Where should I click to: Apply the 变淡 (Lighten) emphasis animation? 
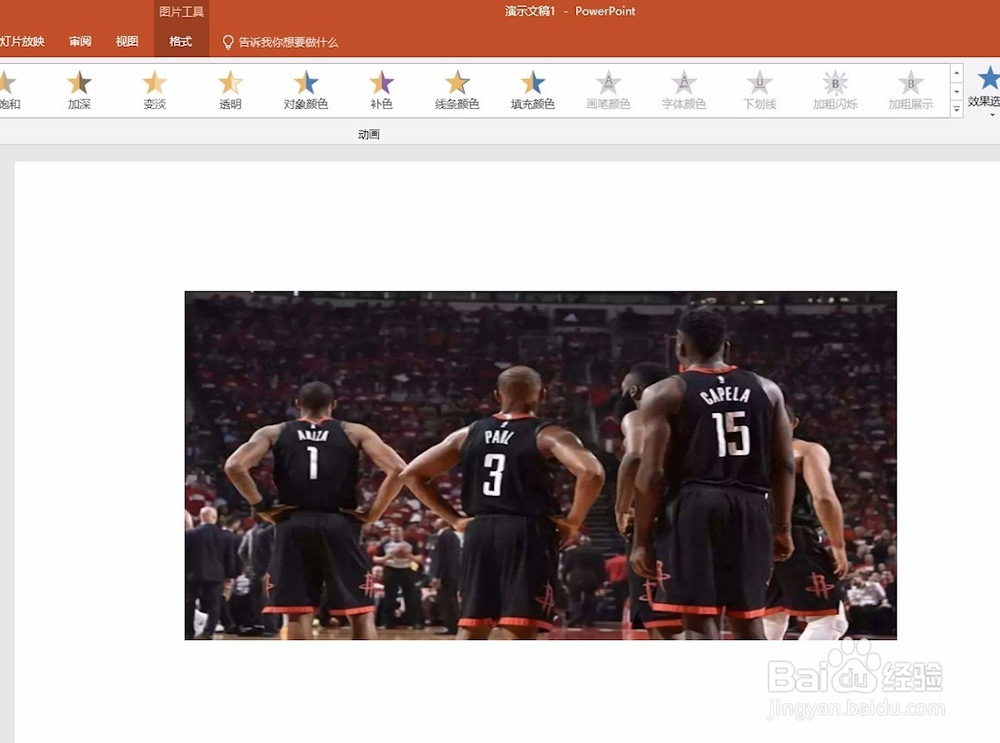154,90
